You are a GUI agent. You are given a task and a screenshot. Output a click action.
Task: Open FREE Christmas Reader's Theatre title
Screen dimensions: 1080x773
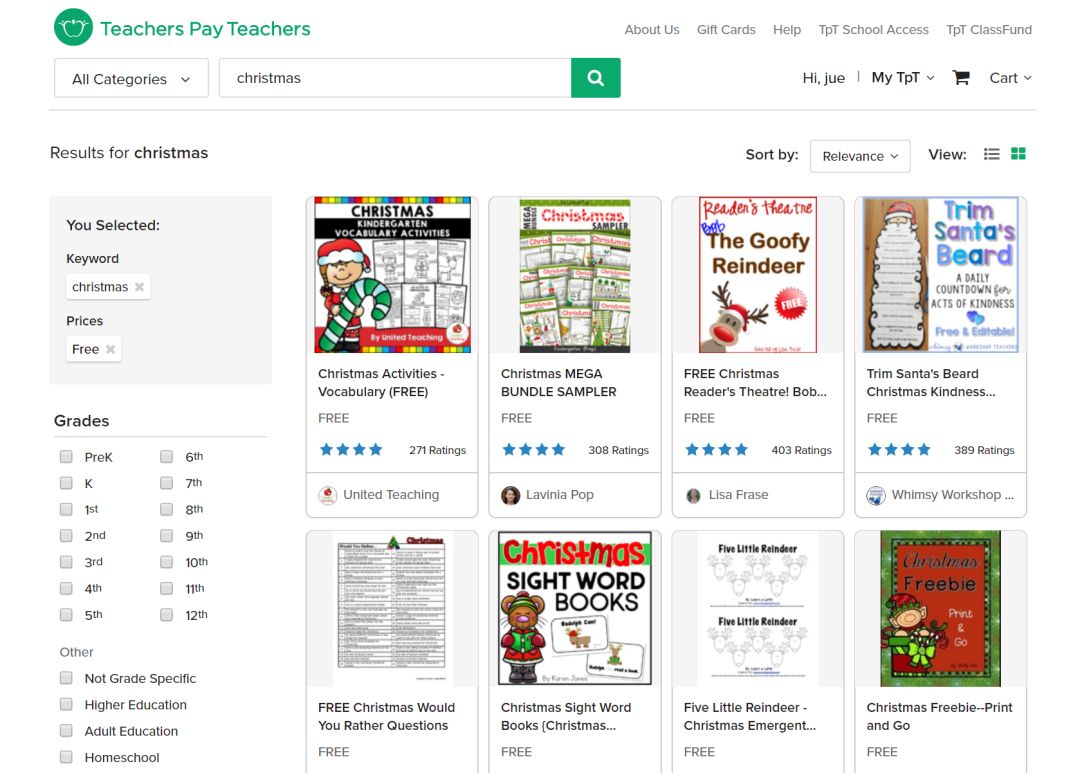[x=755, y=382]
